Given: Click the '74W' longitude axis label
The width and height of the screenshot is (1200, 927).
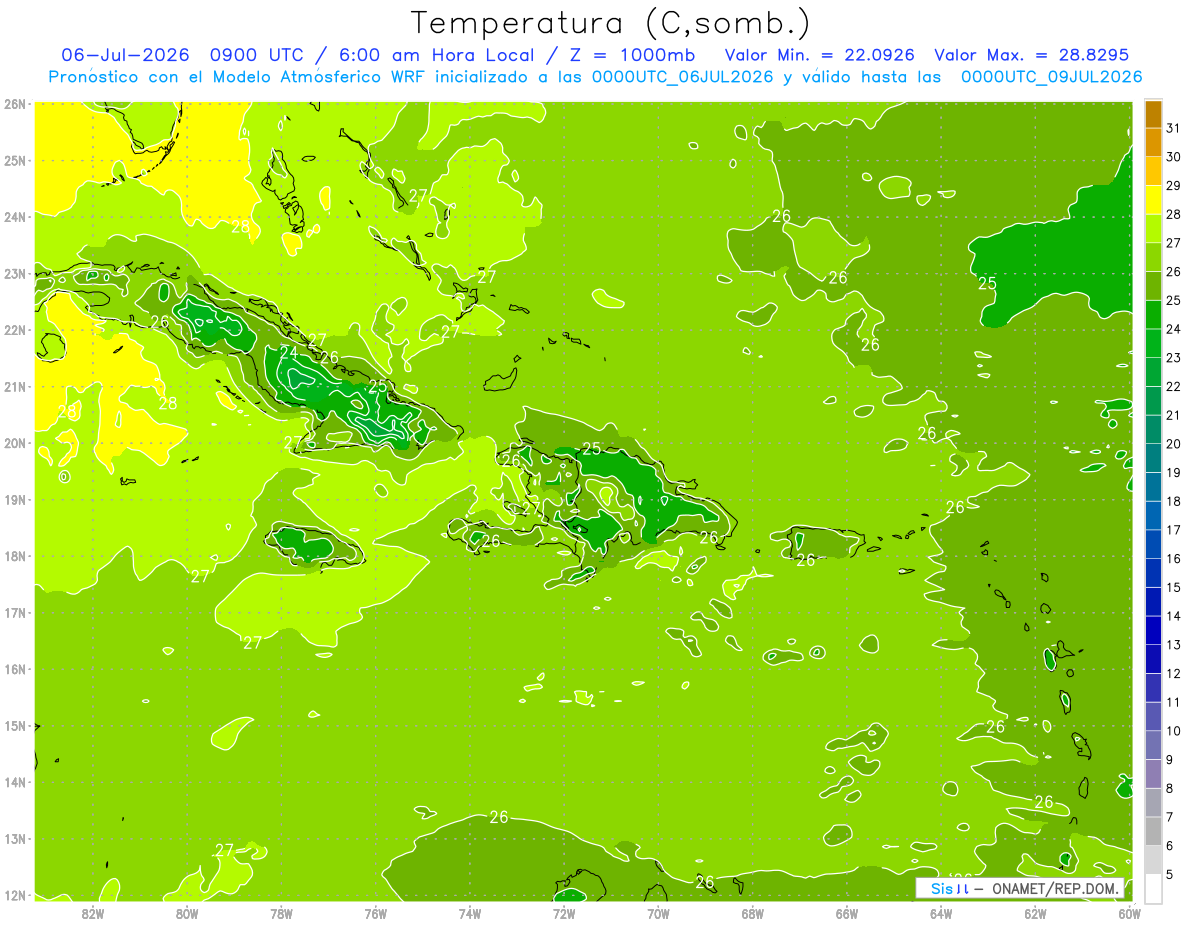Looking at the screenshot, I should (x=470, y=913).
